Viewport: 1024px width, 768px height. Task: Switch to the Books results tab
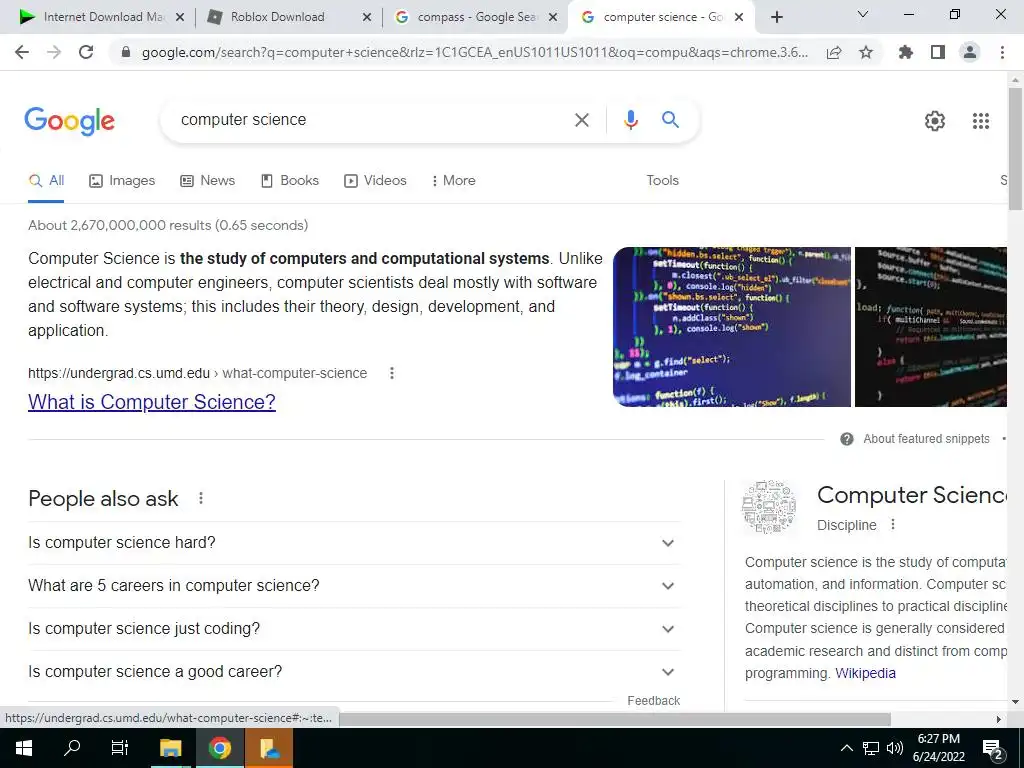point(289,181)
